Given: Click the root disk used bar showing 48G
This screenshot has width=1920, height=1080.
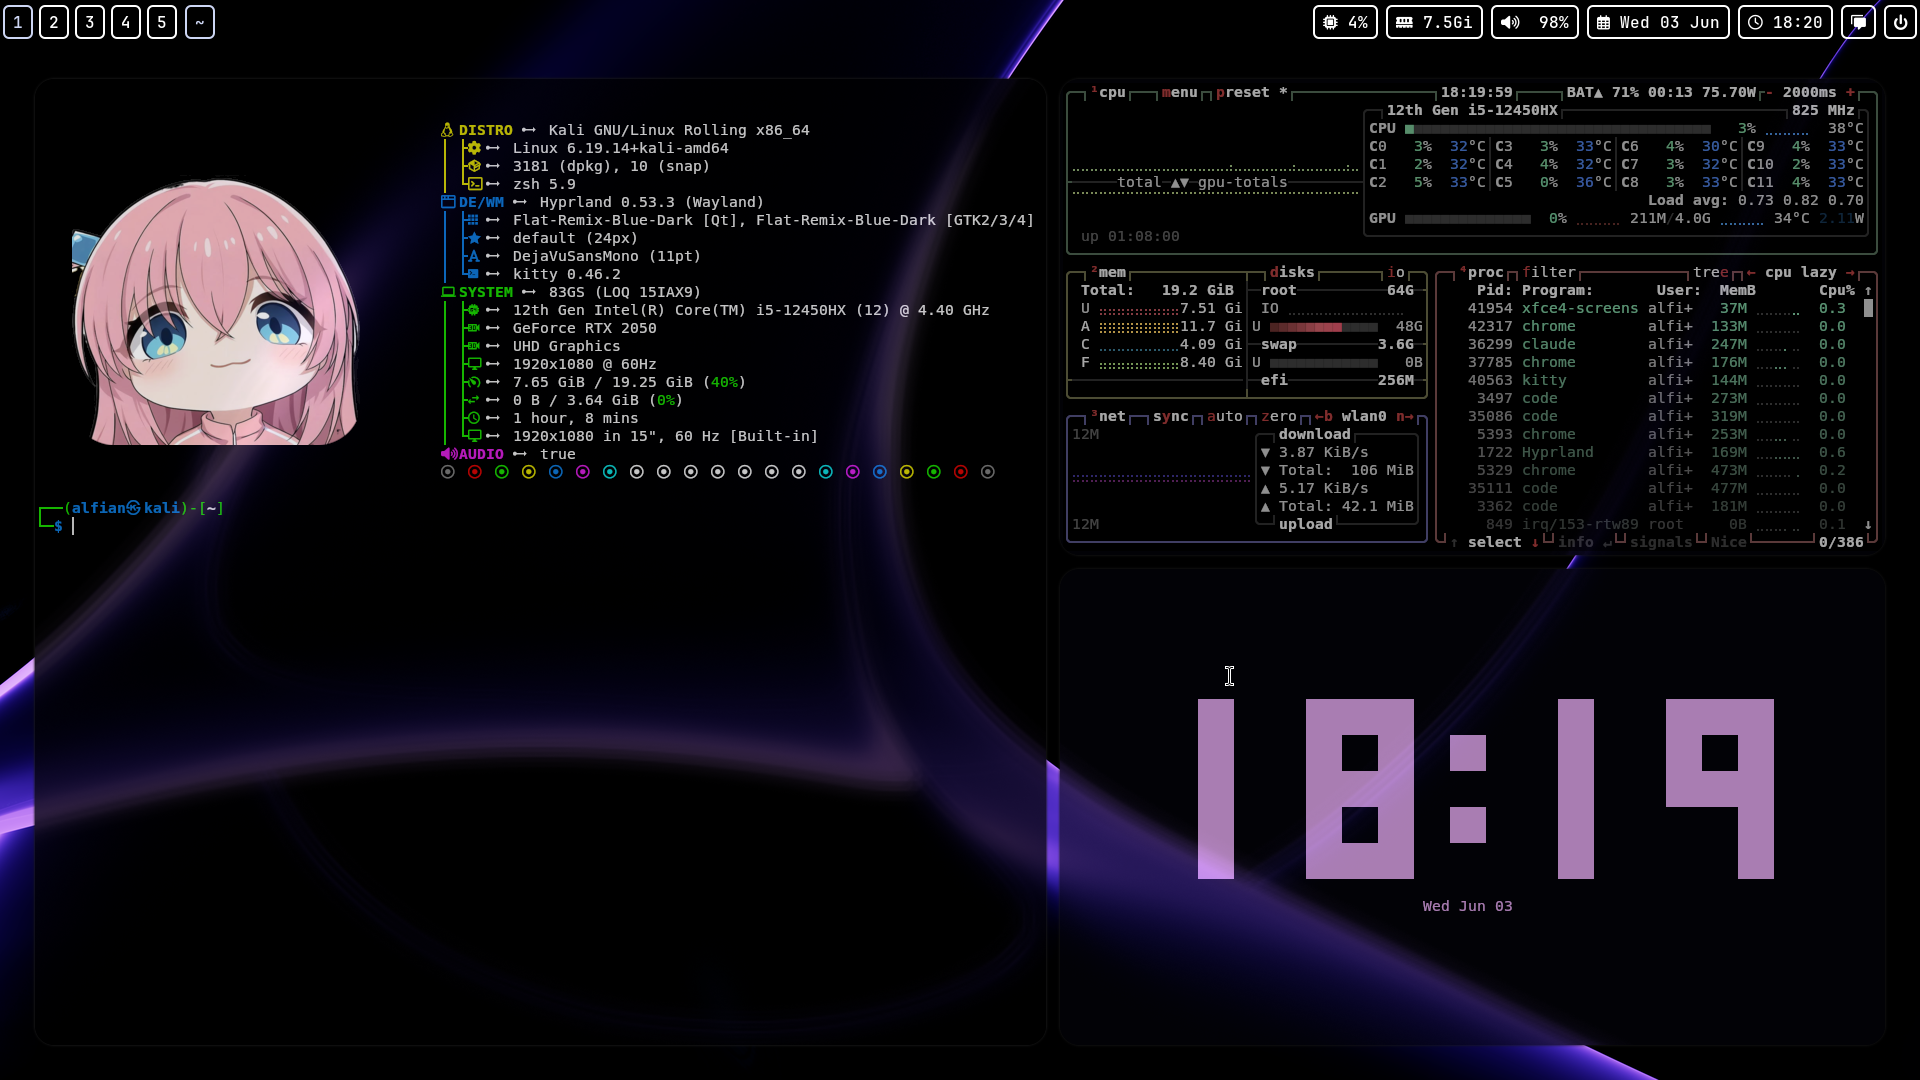Looking at the screenshot, I should coord(1323,327).
